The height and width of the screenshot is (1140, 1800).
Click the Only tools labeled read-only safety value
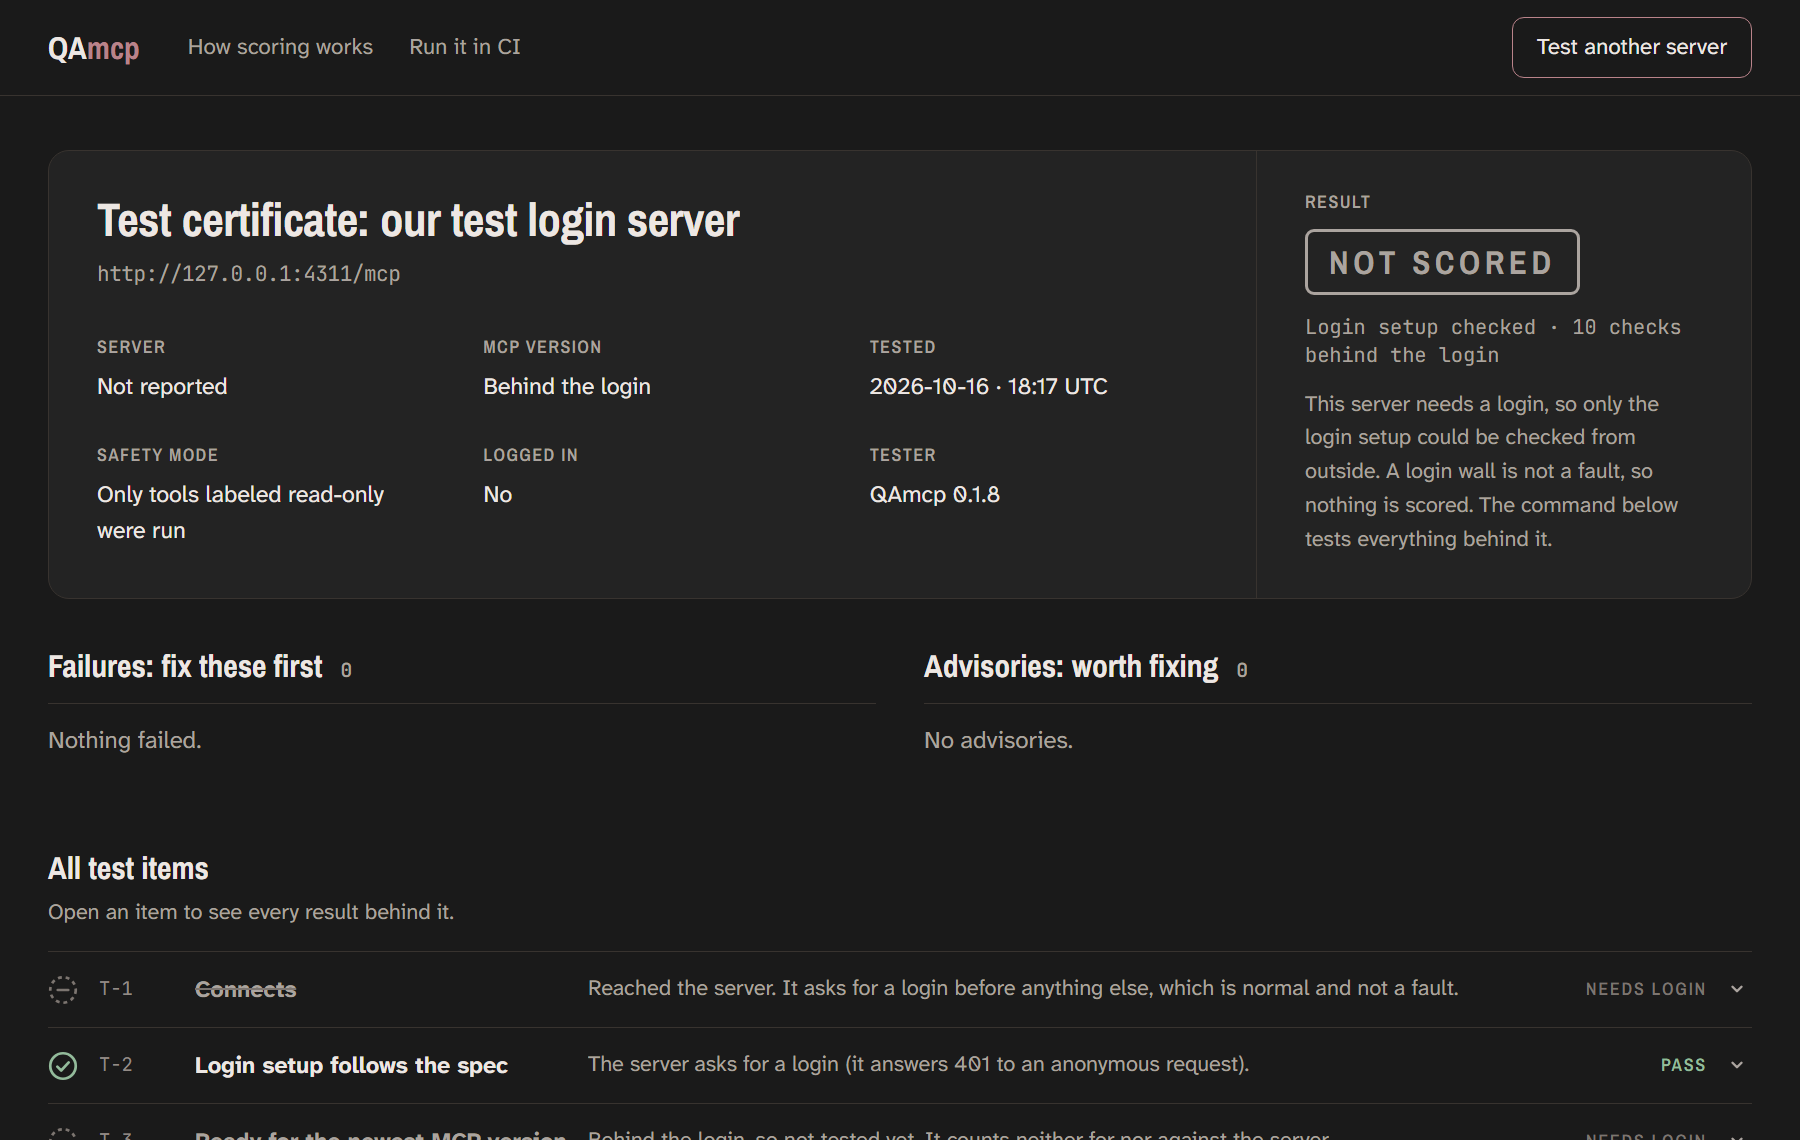pyautogui.click(x=240, y=512)
